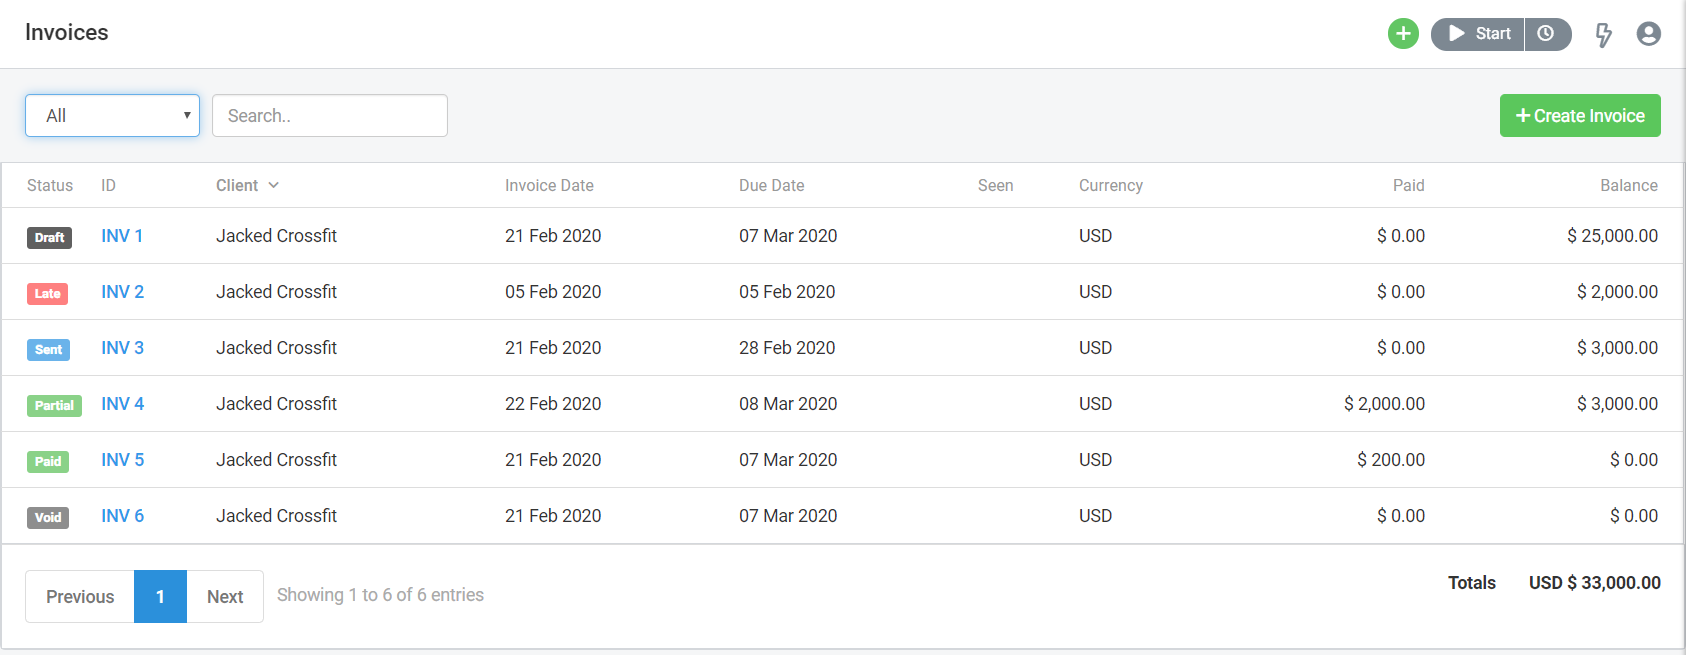Sort by Status column header

tap(50, 185)
